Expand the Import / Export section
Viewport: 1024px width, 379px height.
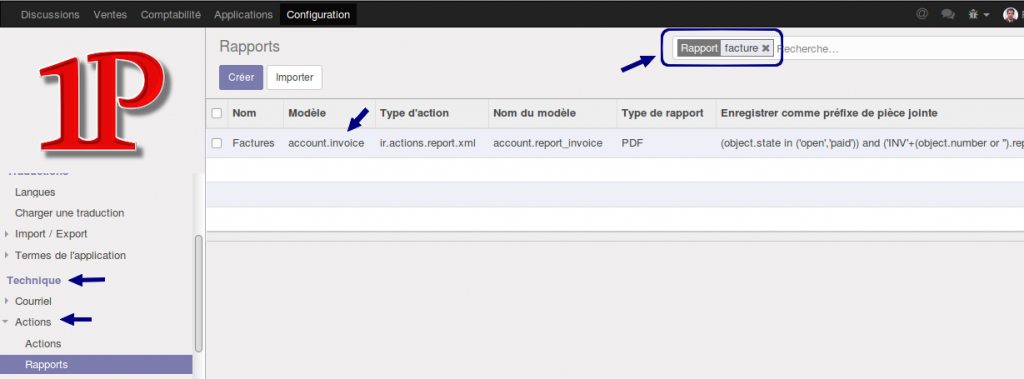coord(51,234)
